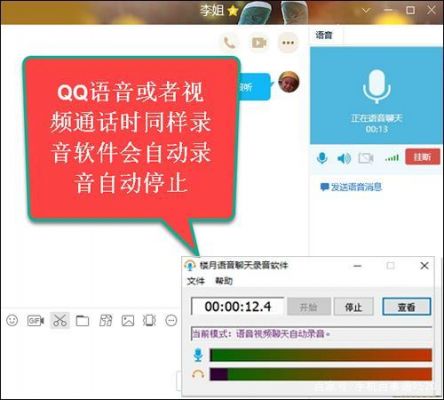Hang up the call with 挂断 button

tap(422, 157)
